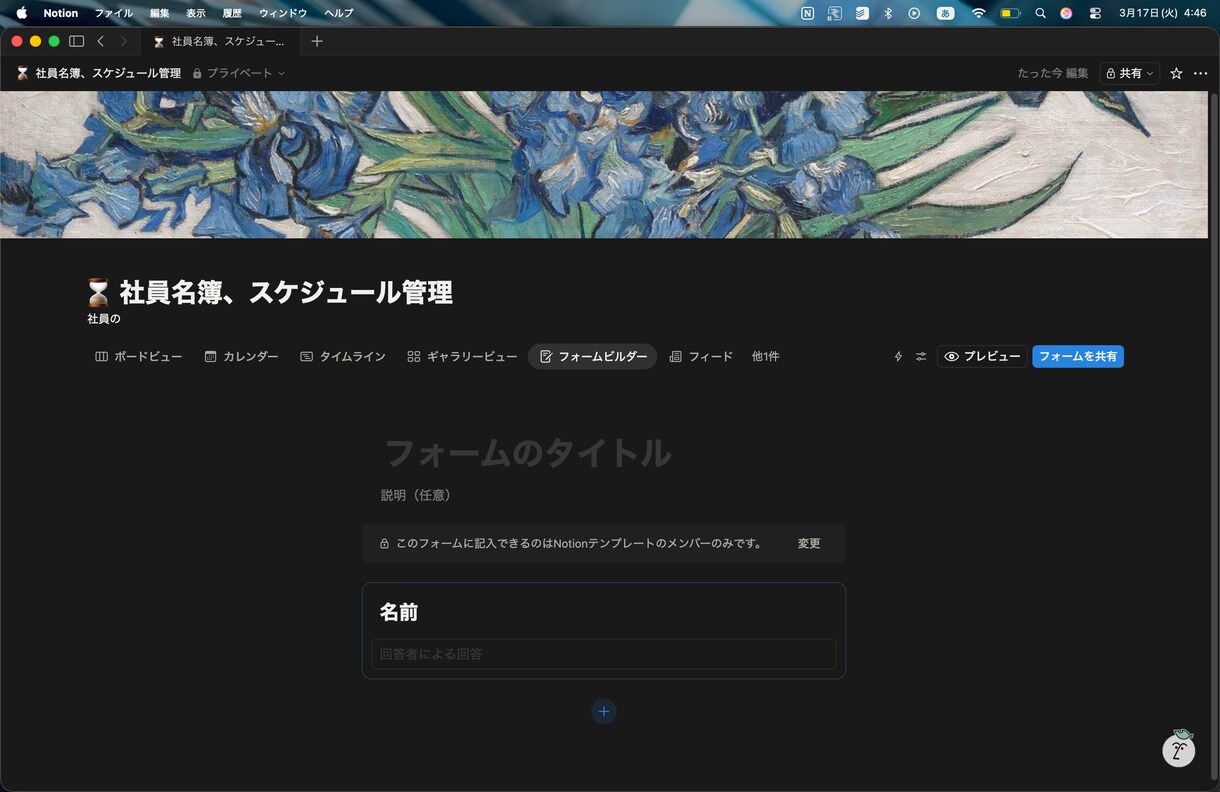Go forward with the right arrow
1220x792 pixels.
pyautogui.click(x=123, y=41)
